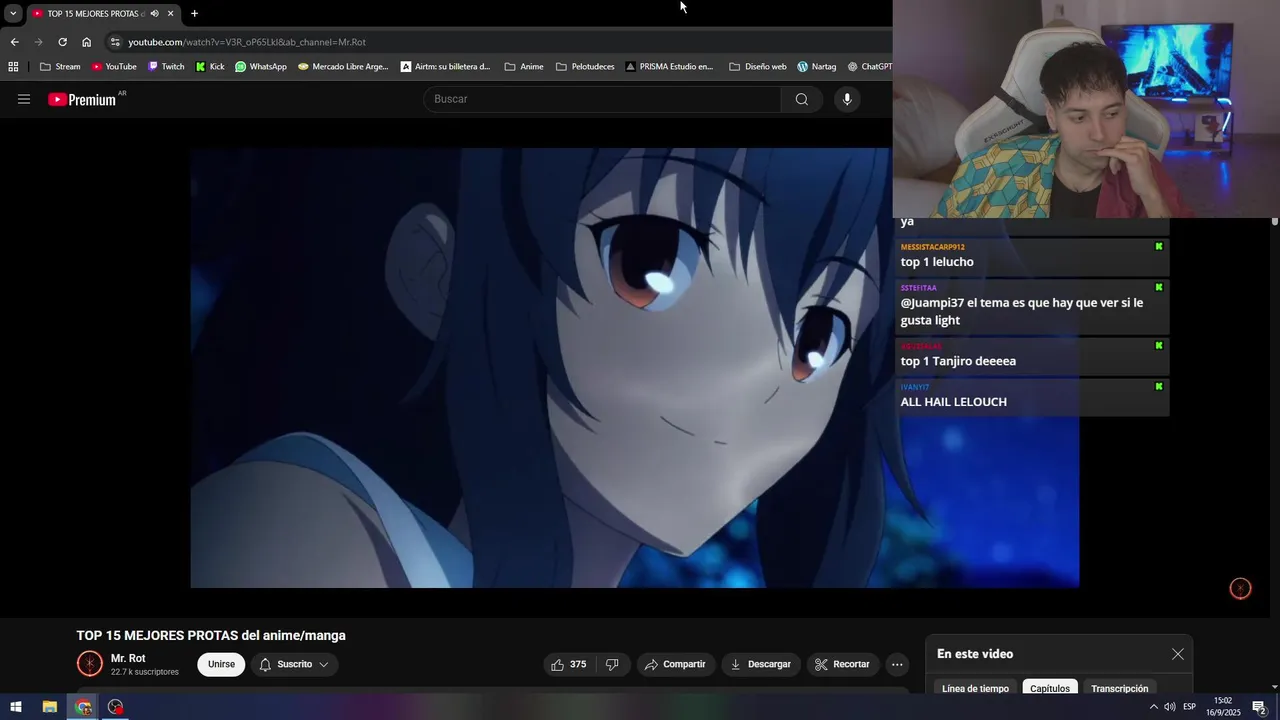Open the Suscrito notification dropdown
The width and height of the screenshot is (1280, 720).
pos(294,664)
